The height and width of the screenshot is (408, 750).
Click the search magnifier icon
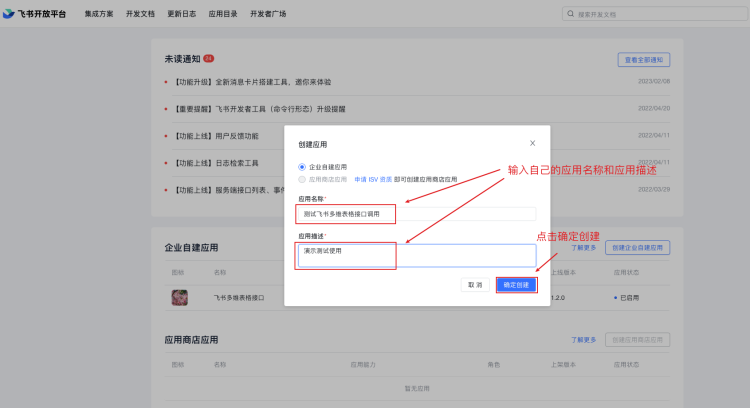point(571,14)
